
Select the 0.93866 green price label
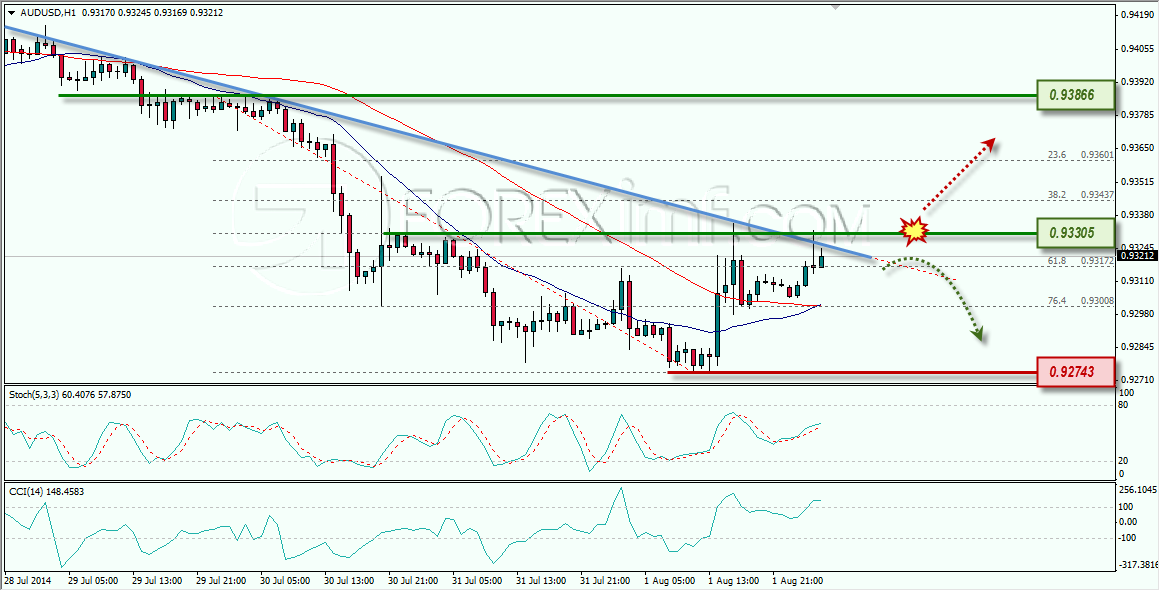(x=1075, y=95)
